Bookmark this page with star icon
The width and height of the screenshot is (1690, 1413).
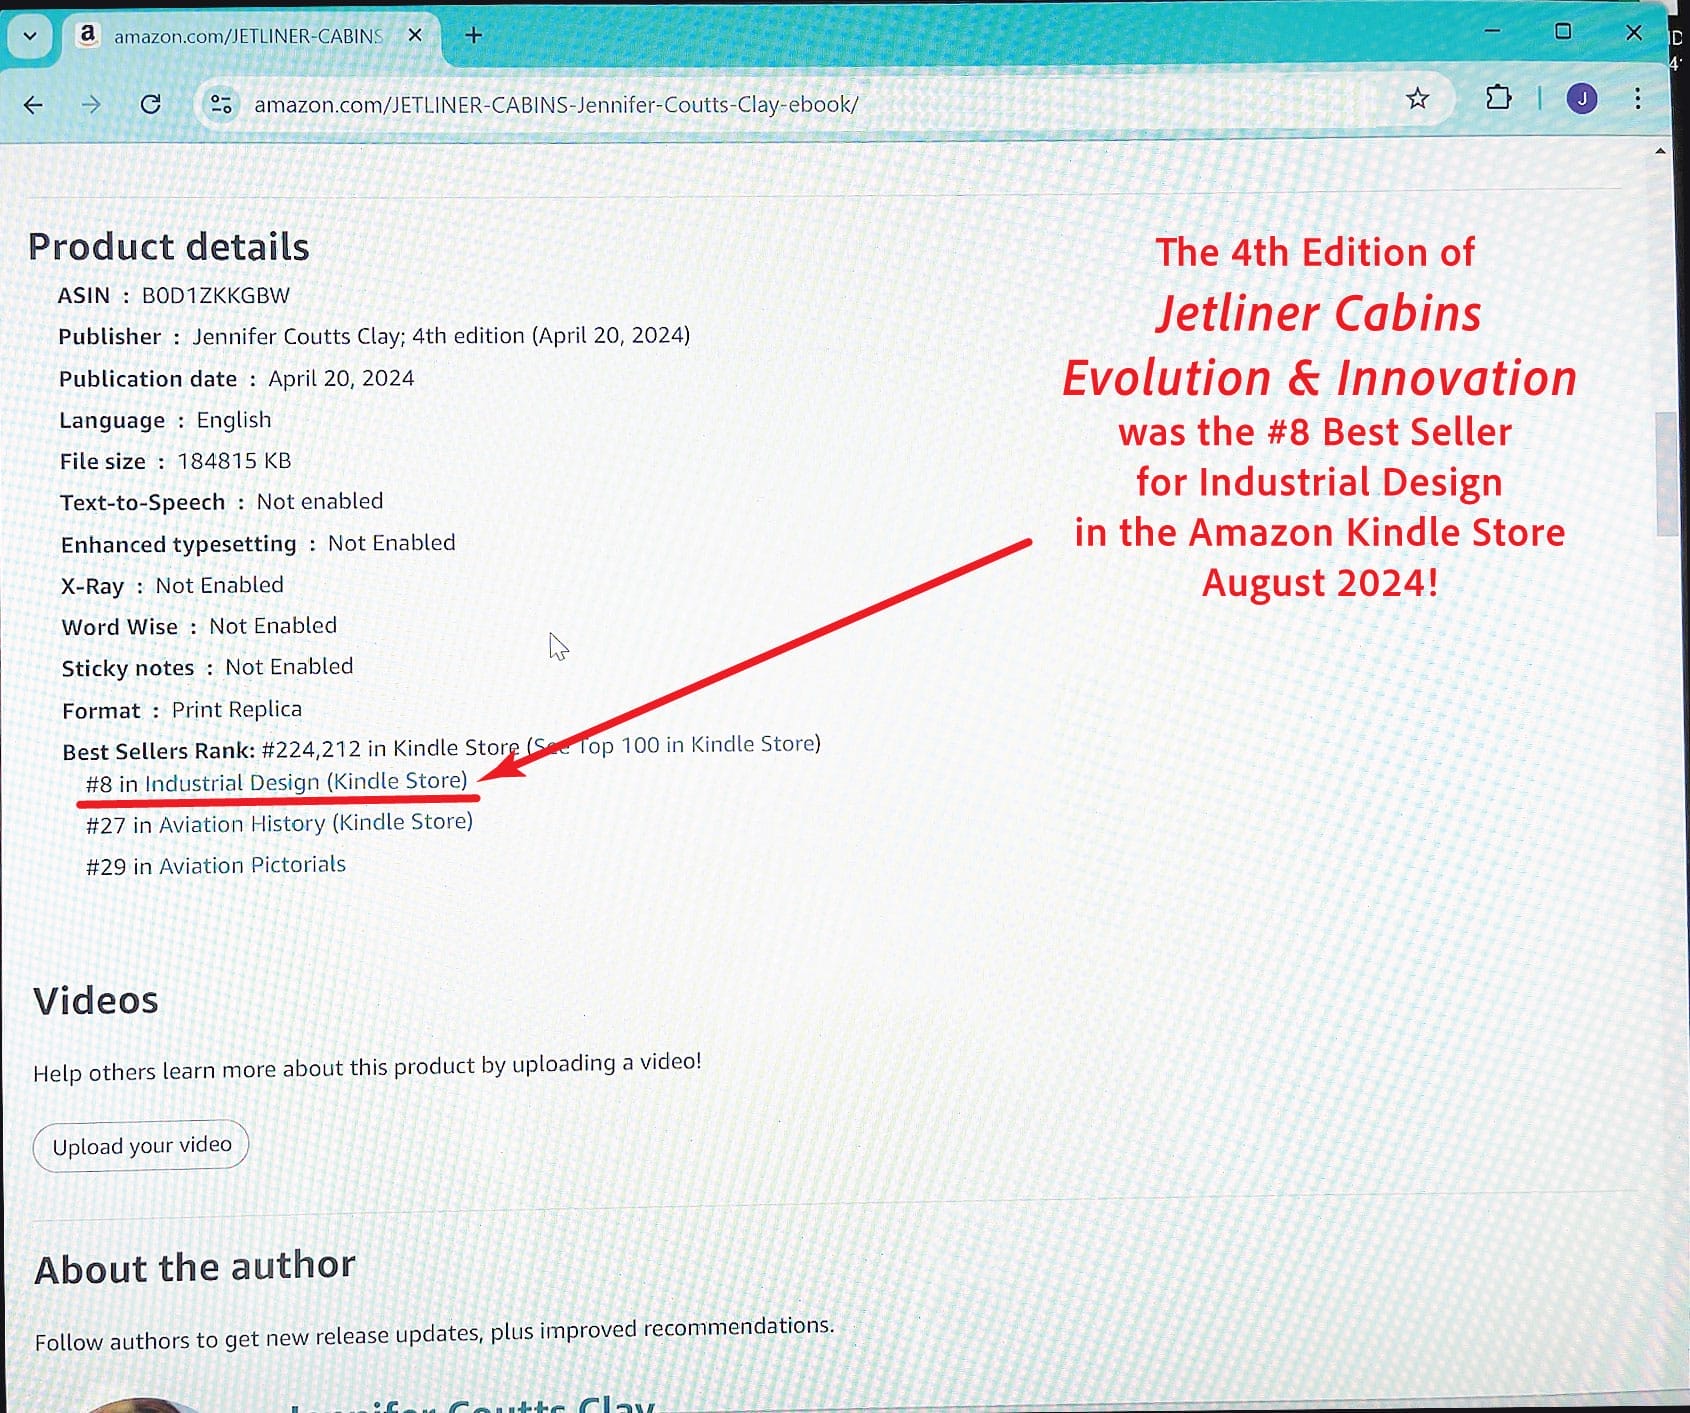[x=1417, y=99]
